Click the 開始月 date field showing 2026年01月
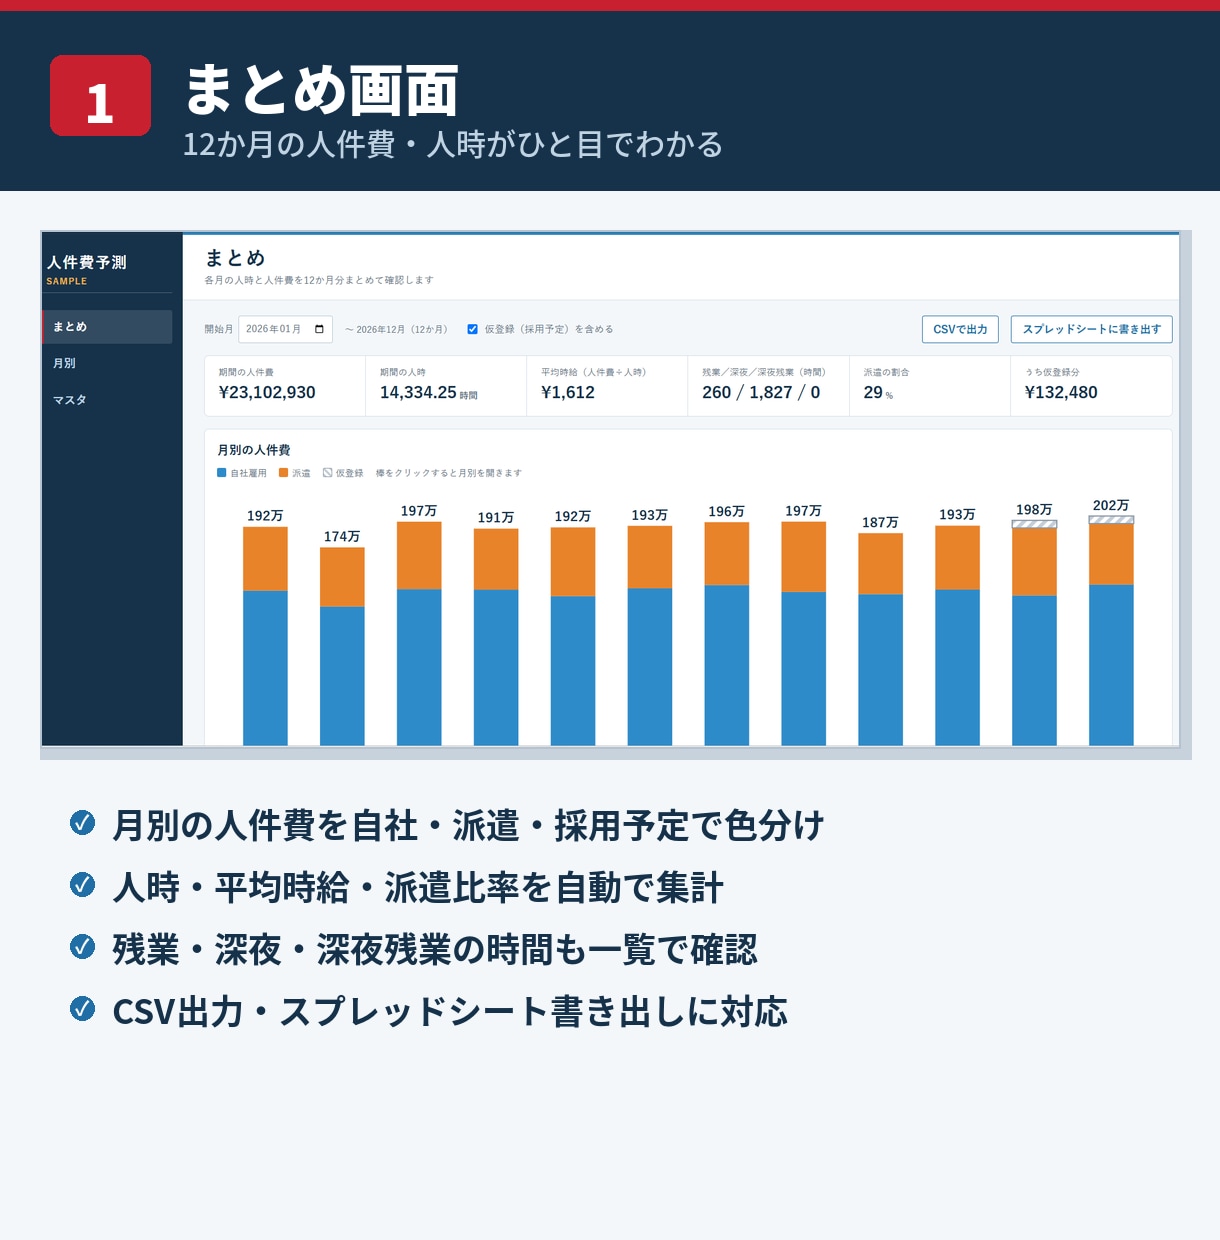The image size is (1220, 1240). point(285,329)
